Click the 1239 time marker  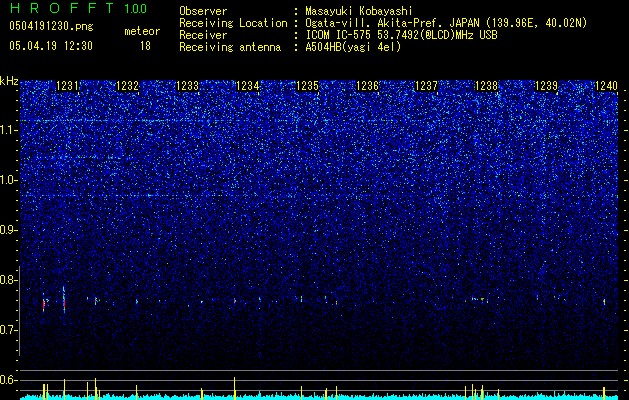pos(546,86)
